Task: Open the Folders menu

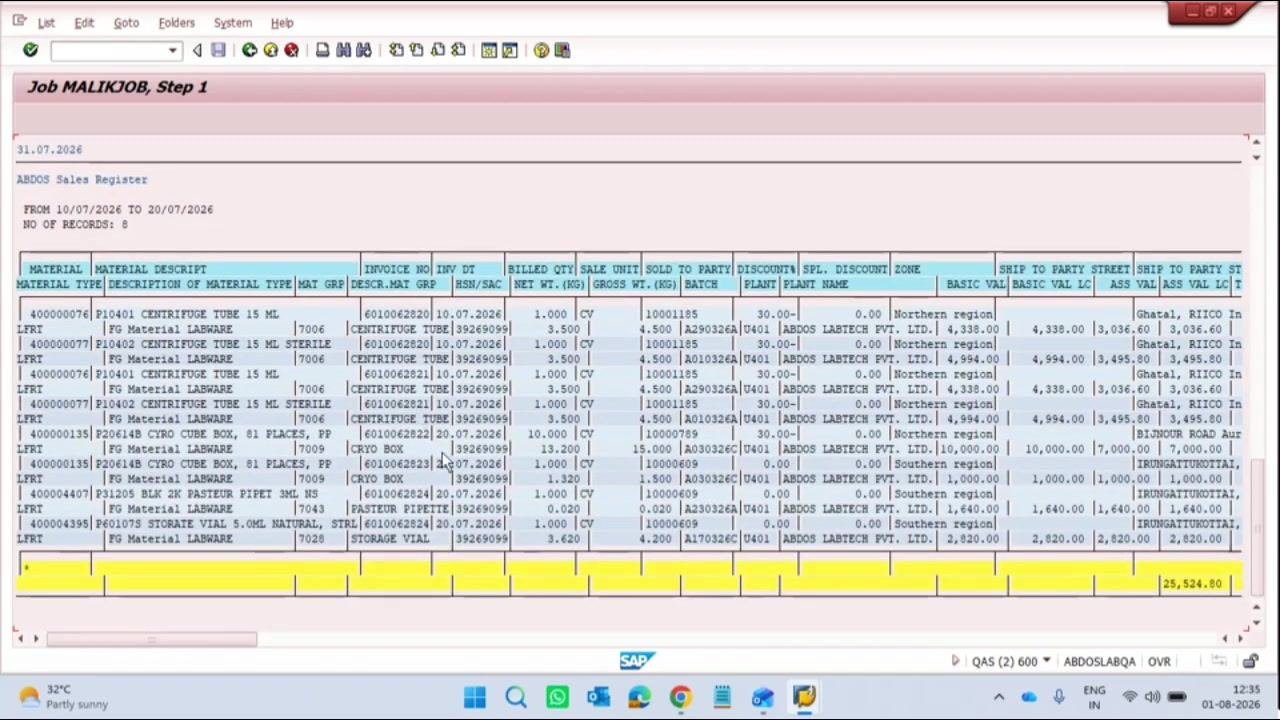Action: click(x=176, y=22)
